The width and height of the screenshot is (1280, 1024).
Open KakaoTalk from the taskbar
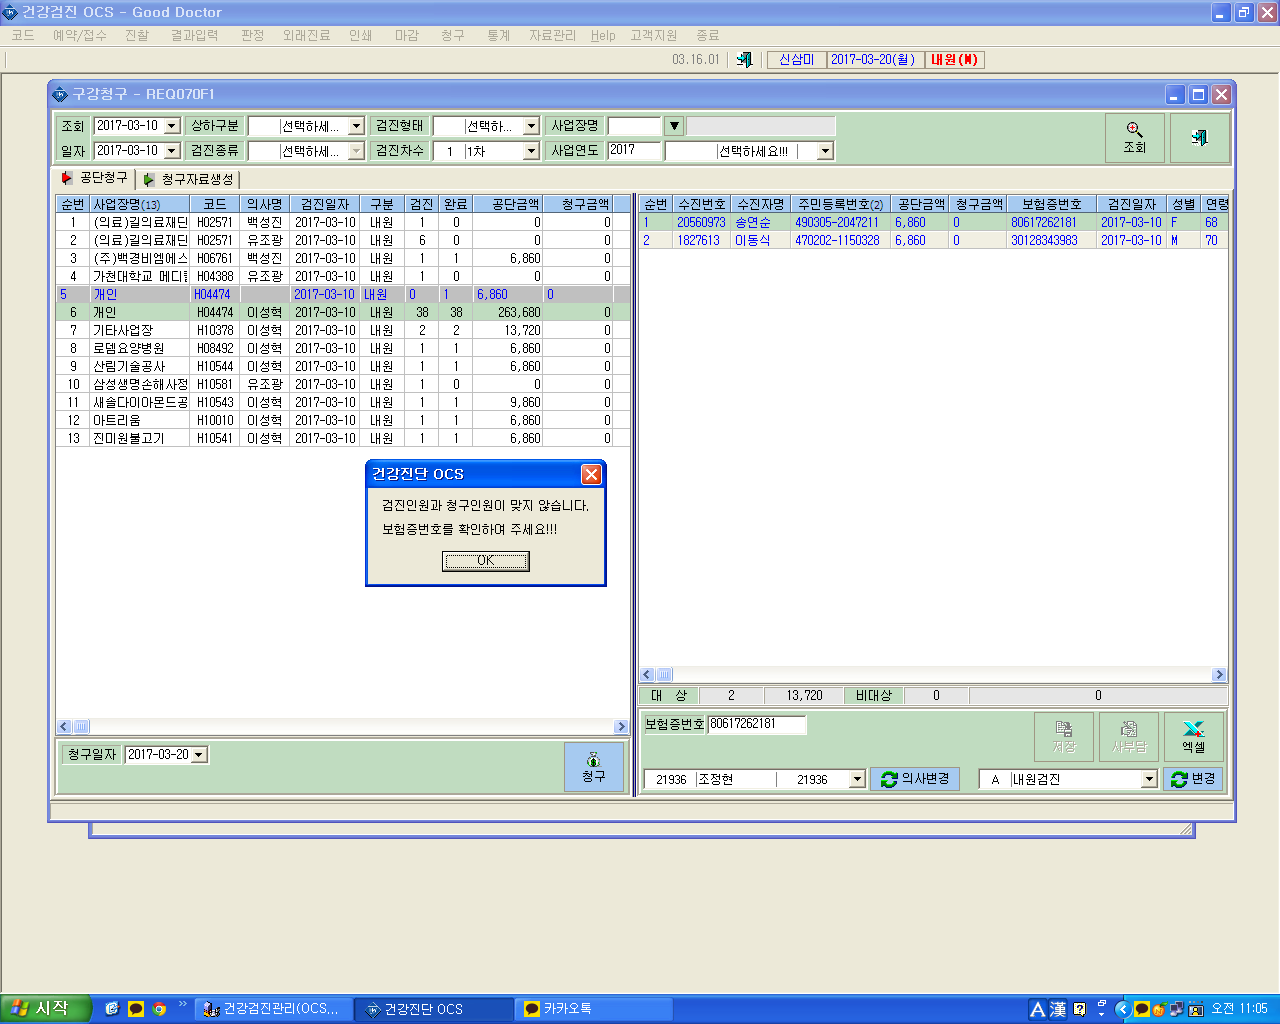point(594,1009)
